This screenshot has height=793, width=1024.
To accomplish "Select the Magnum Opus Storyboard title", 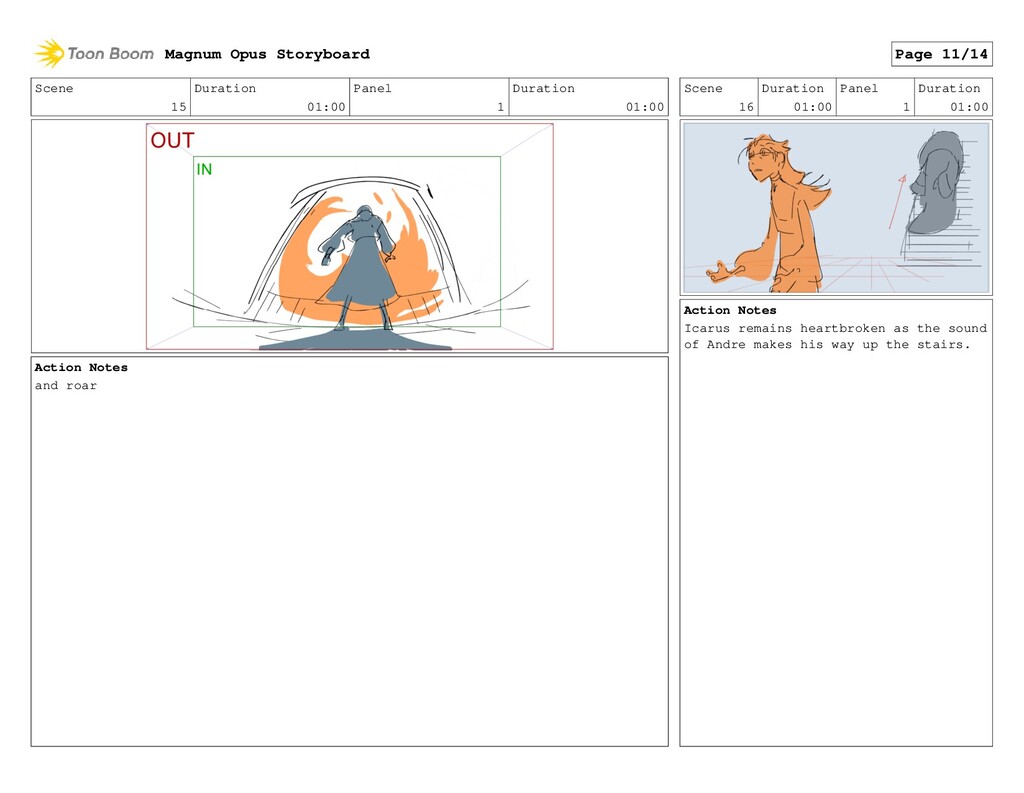I will click(x=267, y=54).
